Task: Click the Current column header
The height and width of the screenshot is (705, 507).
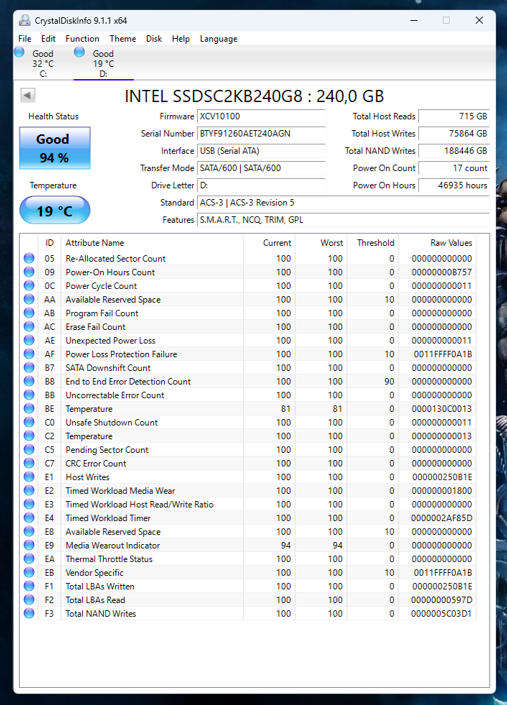Action: click(x=277, y=243)
